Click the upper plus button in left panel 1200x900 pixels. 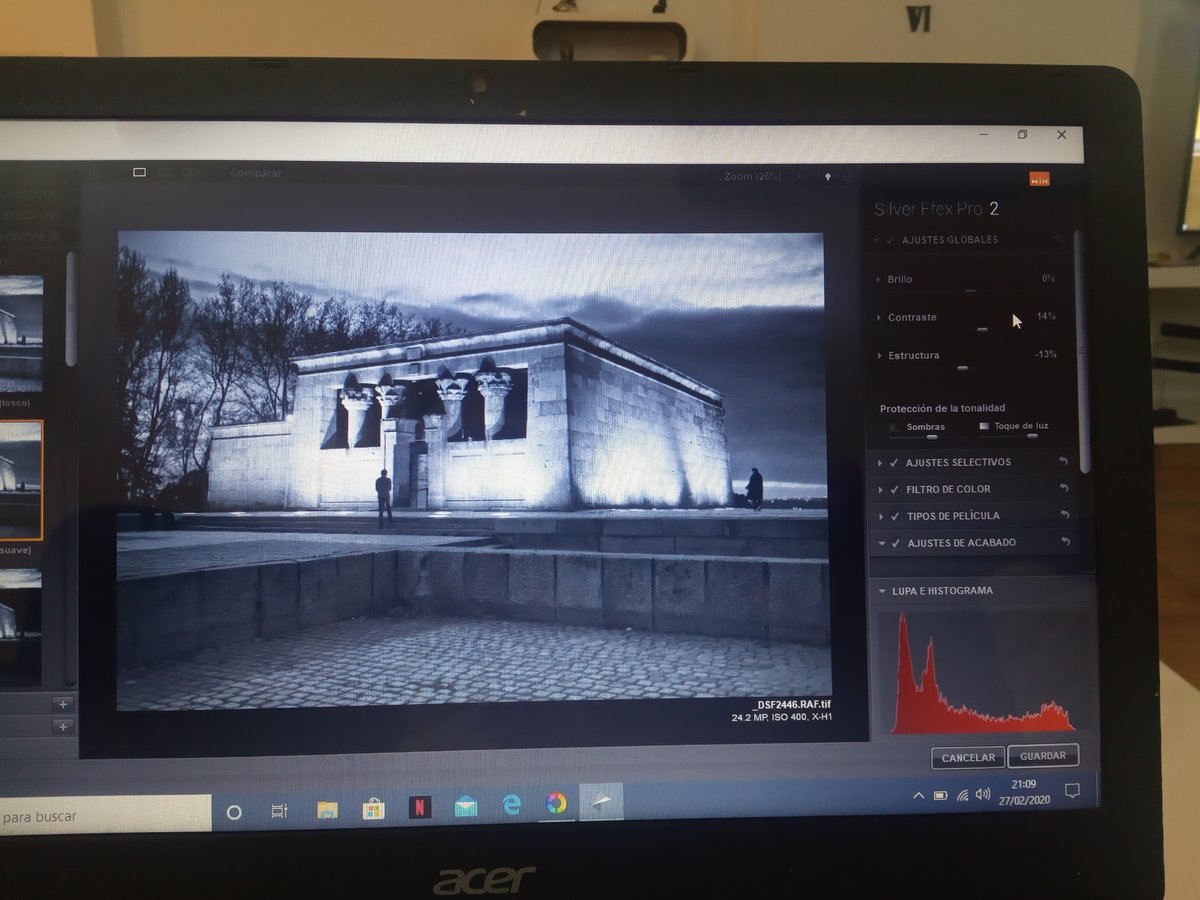point(62,703)
